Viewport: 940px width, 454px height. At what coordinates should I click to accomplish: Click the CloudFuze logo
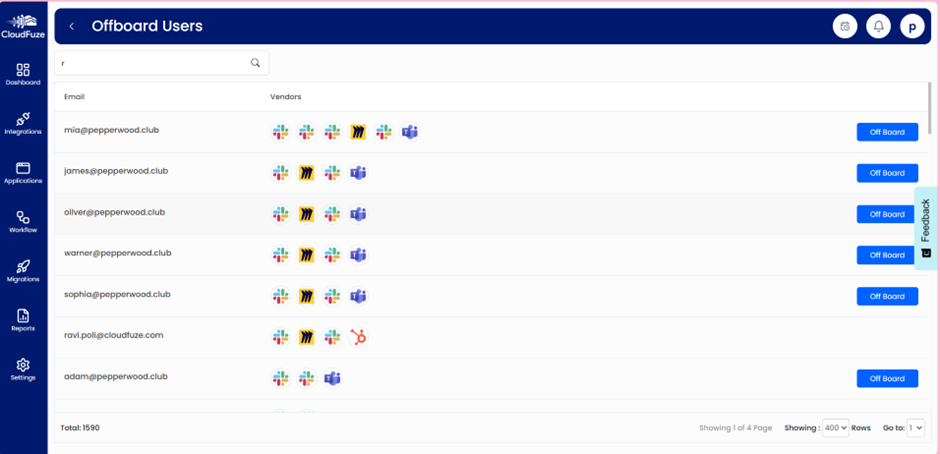[x=23, y=26]
